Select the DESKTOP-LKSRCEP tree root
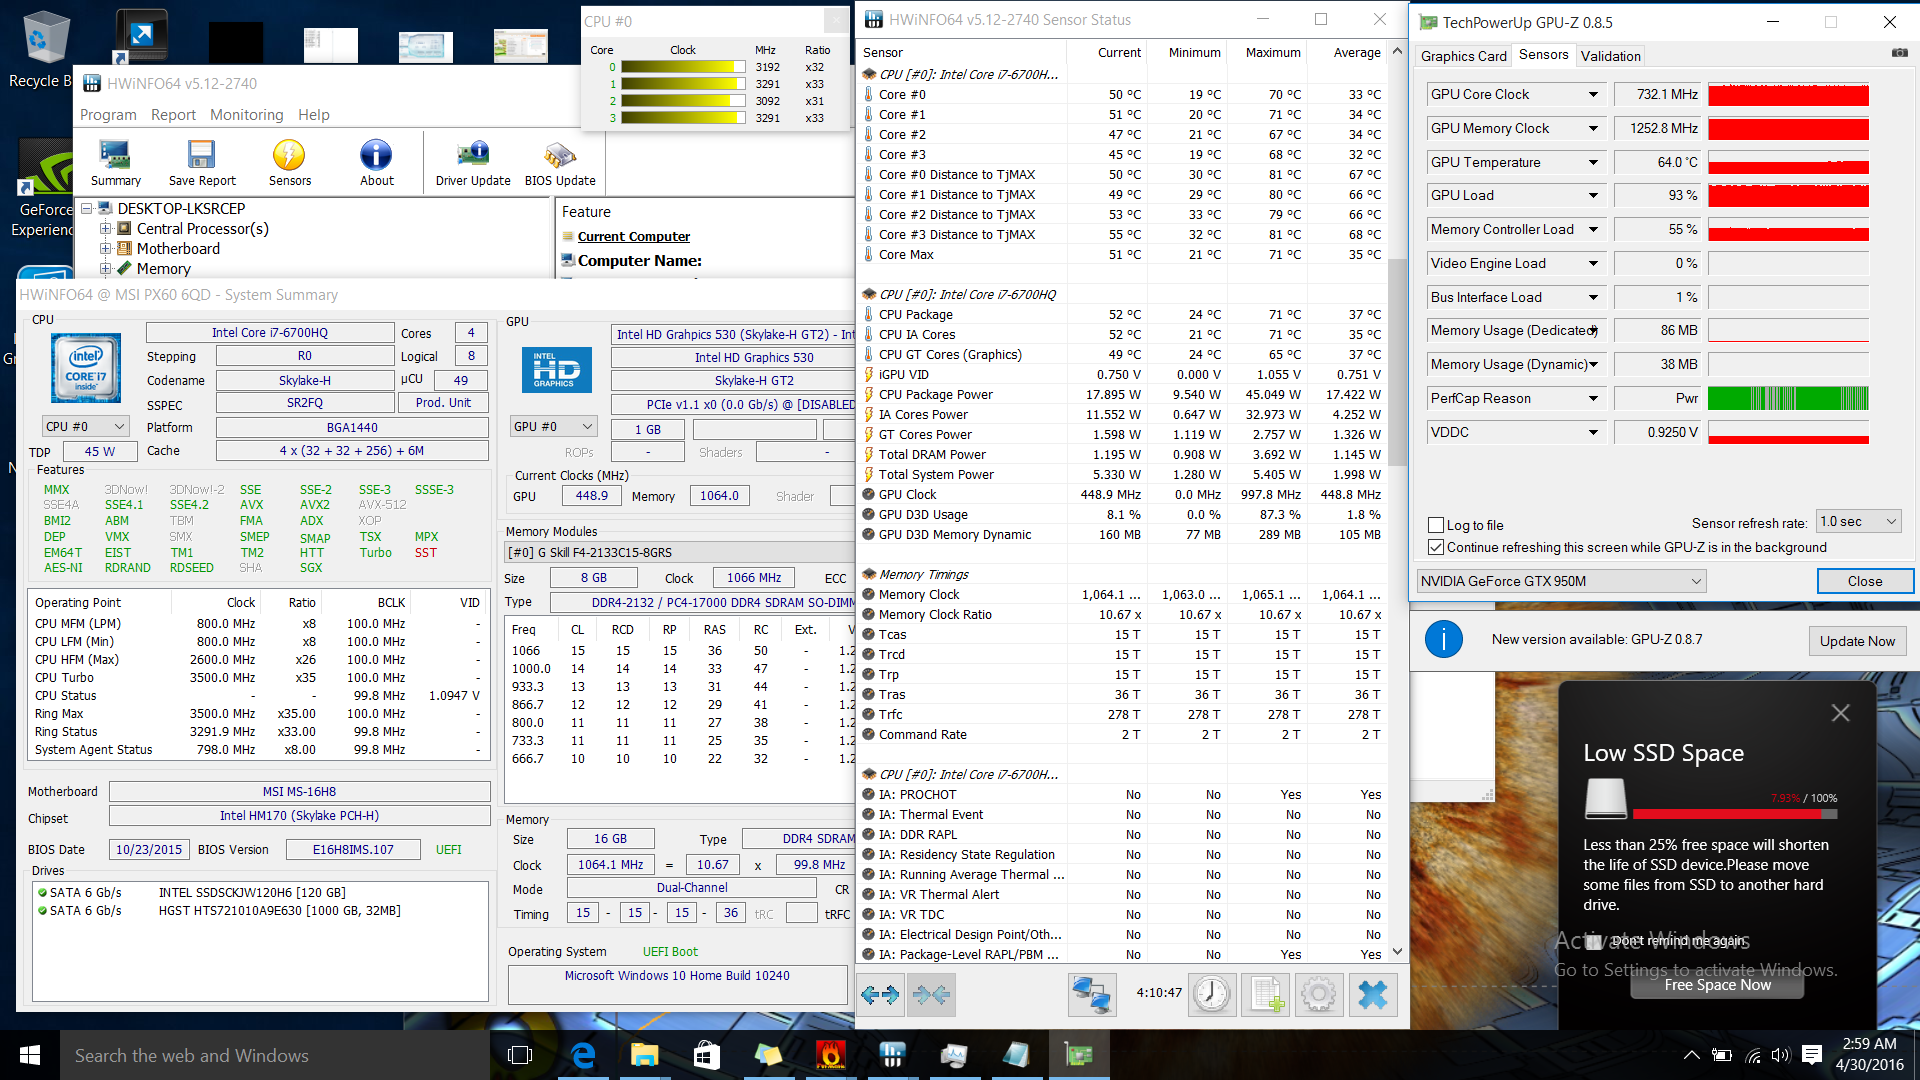1920x1080 pixels. tap(181, 208)
